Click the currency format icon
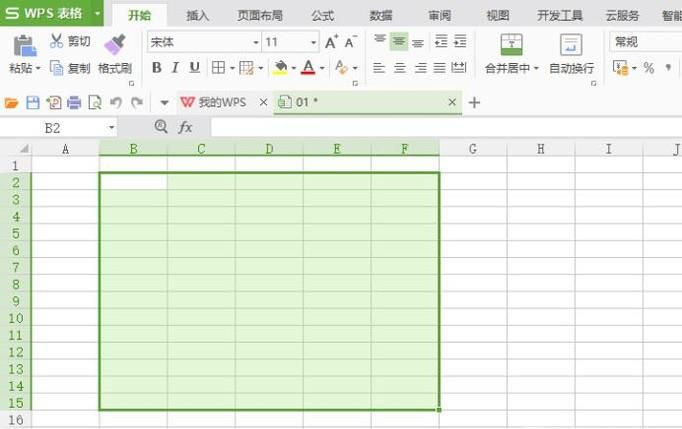This screenshot has width=682, height=429. coord(620,68)
